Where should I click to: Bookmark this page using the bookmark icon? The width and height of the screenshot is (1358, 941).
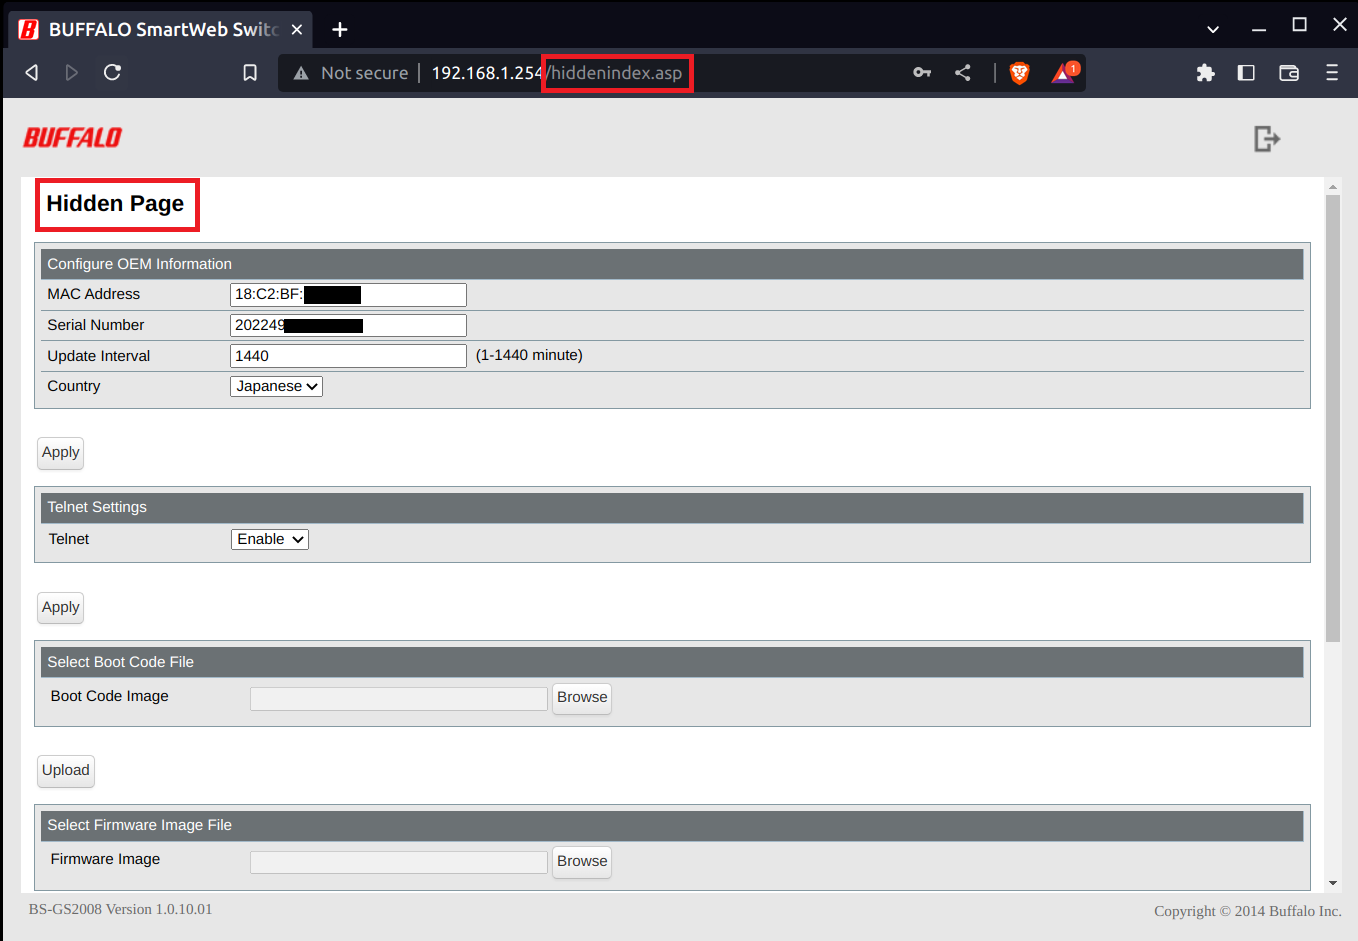pyautogui.click(x=250, y=73)
